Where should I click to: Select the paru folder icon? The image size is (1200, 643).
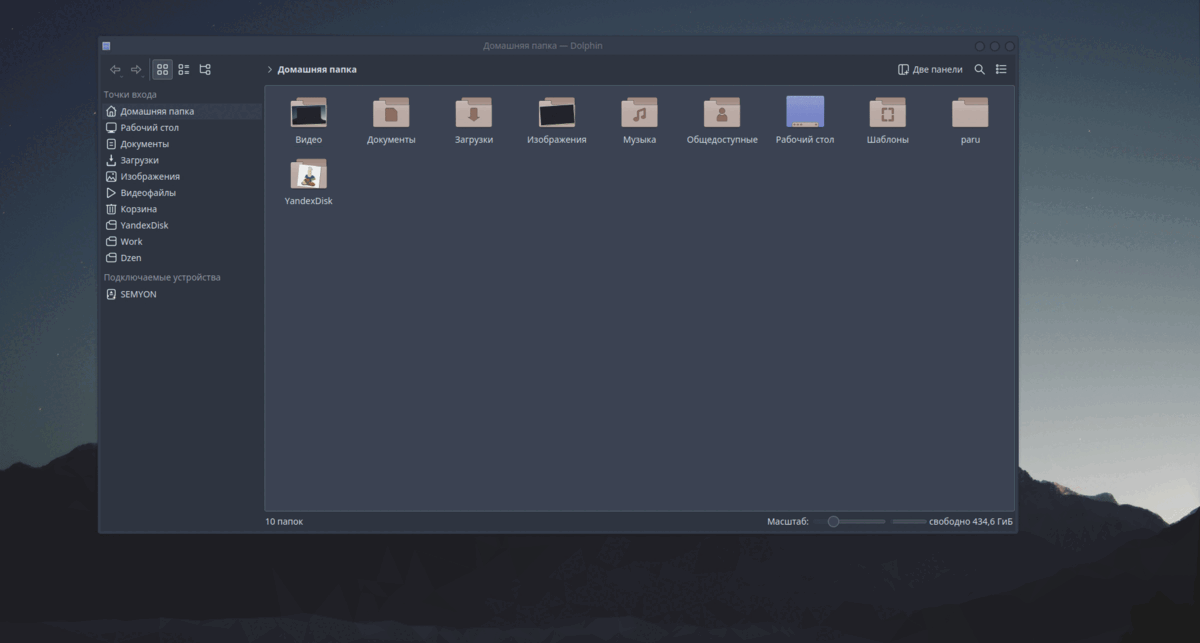[970, 113]
